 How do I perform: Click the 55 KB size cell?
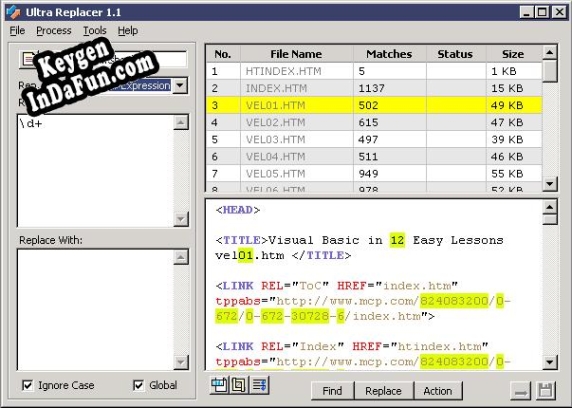[514, 174]
